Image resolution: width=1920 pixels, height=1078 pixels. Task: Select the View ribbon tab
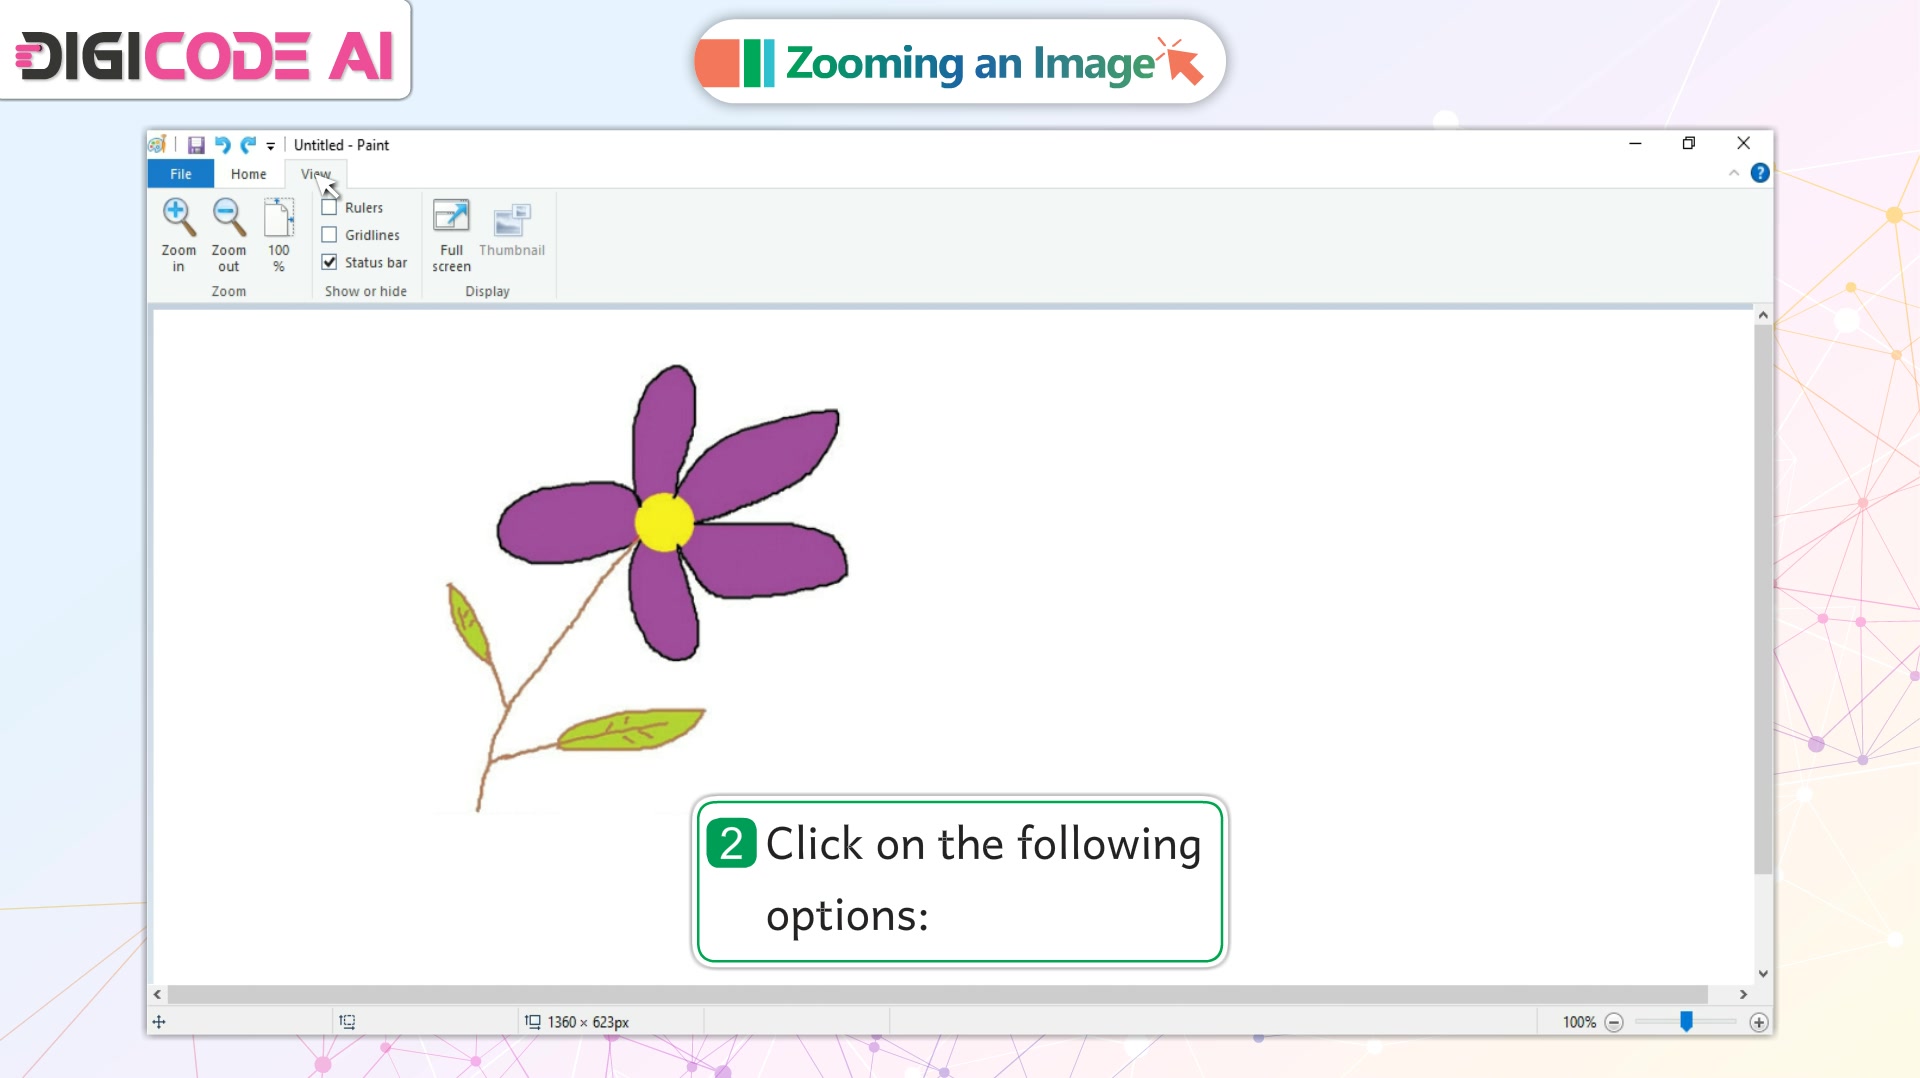[x=316, y=174]
